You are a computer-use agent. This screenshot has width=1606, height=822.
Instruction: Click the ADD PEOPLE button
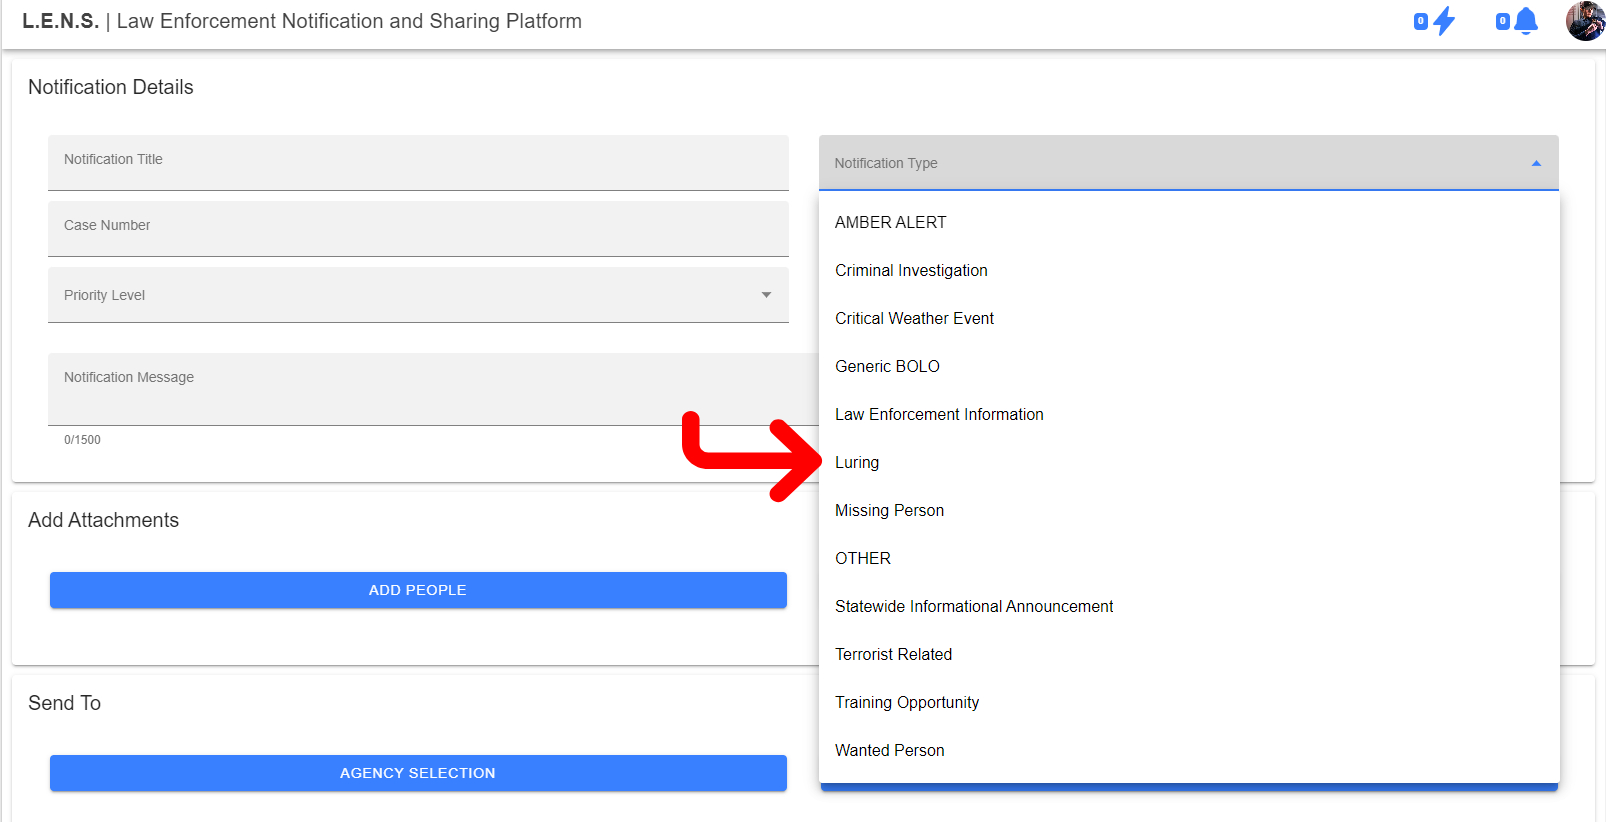(418, 590)
